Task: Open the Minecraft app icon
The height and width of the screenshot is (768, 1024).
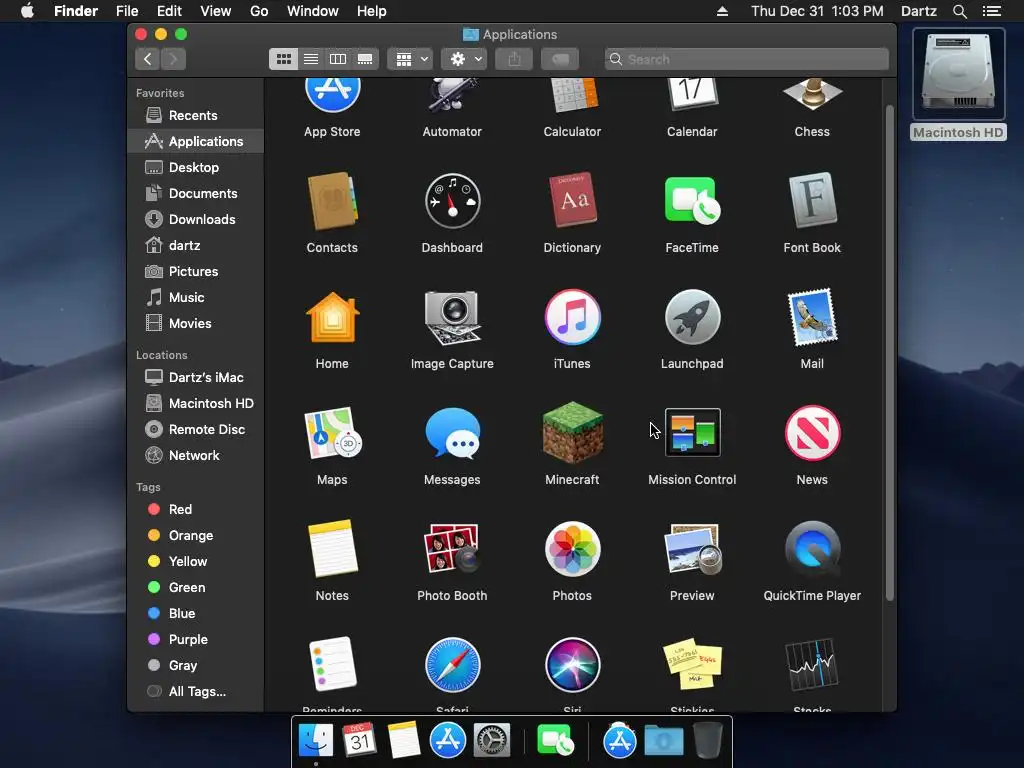Action: (x=572, y=433)
